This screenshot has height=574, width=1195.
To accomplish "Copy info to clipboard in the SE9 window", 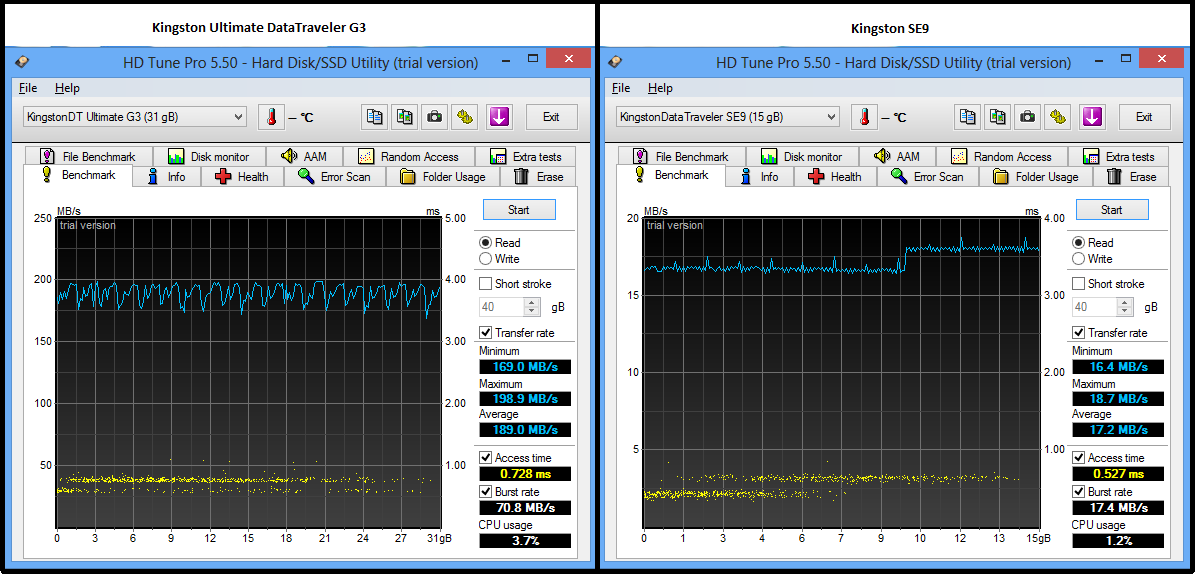I will [967, 117].
